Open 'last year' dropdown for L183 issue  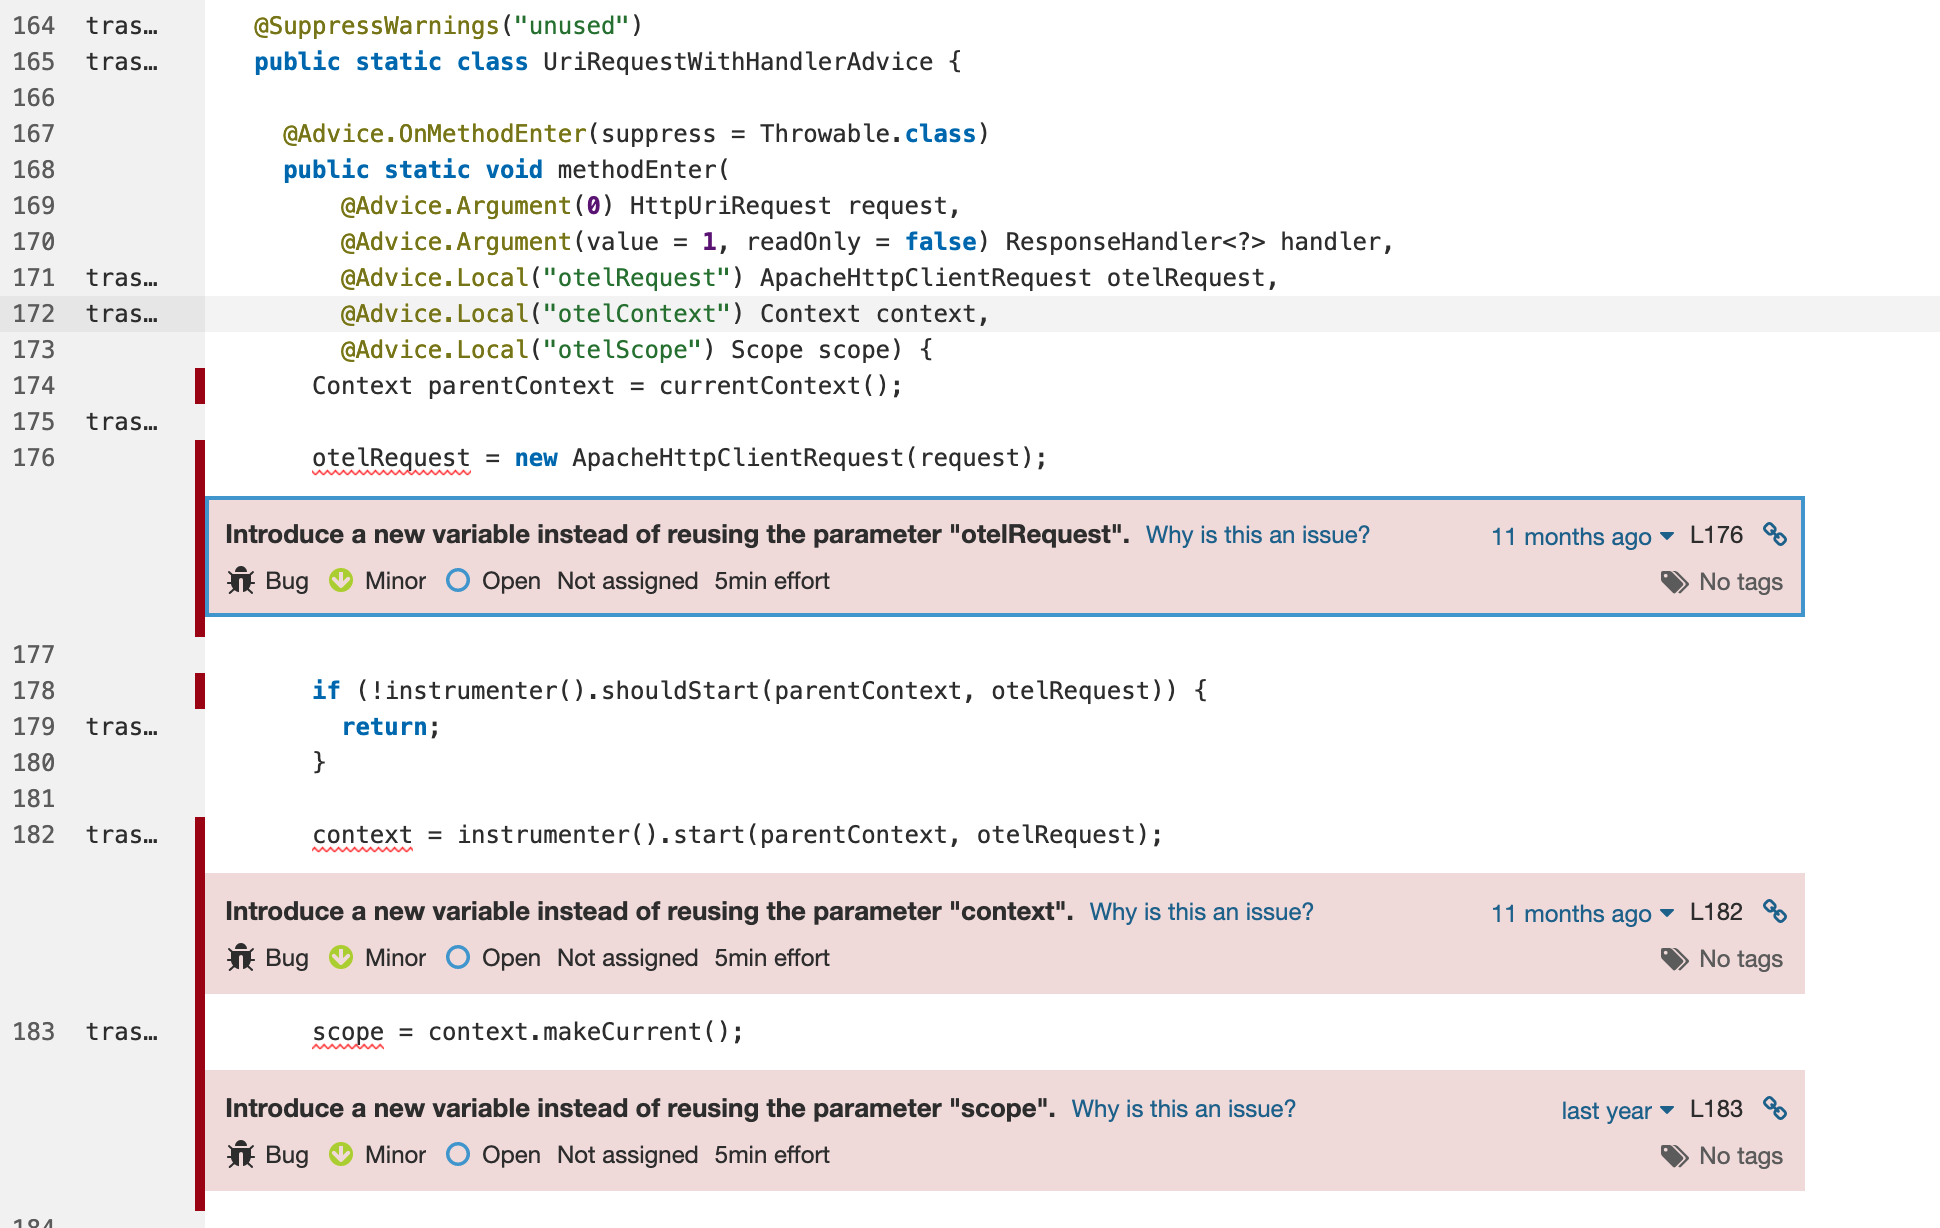[x=1617, y=1111]
